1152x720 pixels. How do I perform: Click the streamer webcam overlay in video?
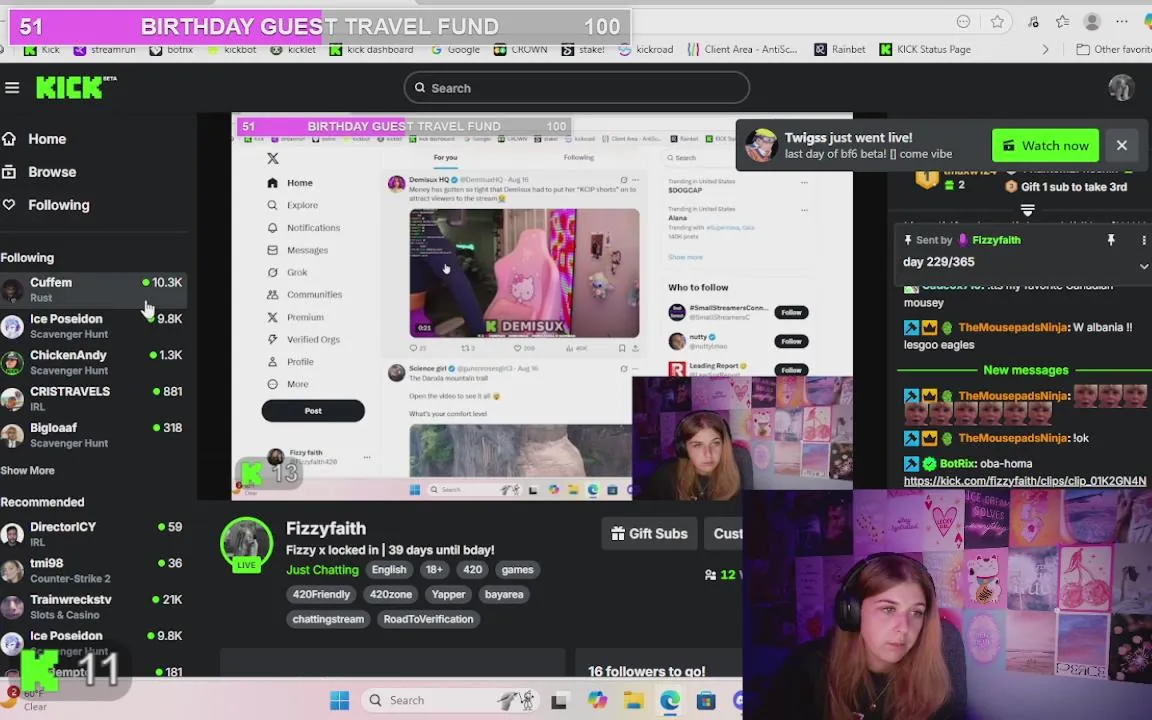(742, 438)
